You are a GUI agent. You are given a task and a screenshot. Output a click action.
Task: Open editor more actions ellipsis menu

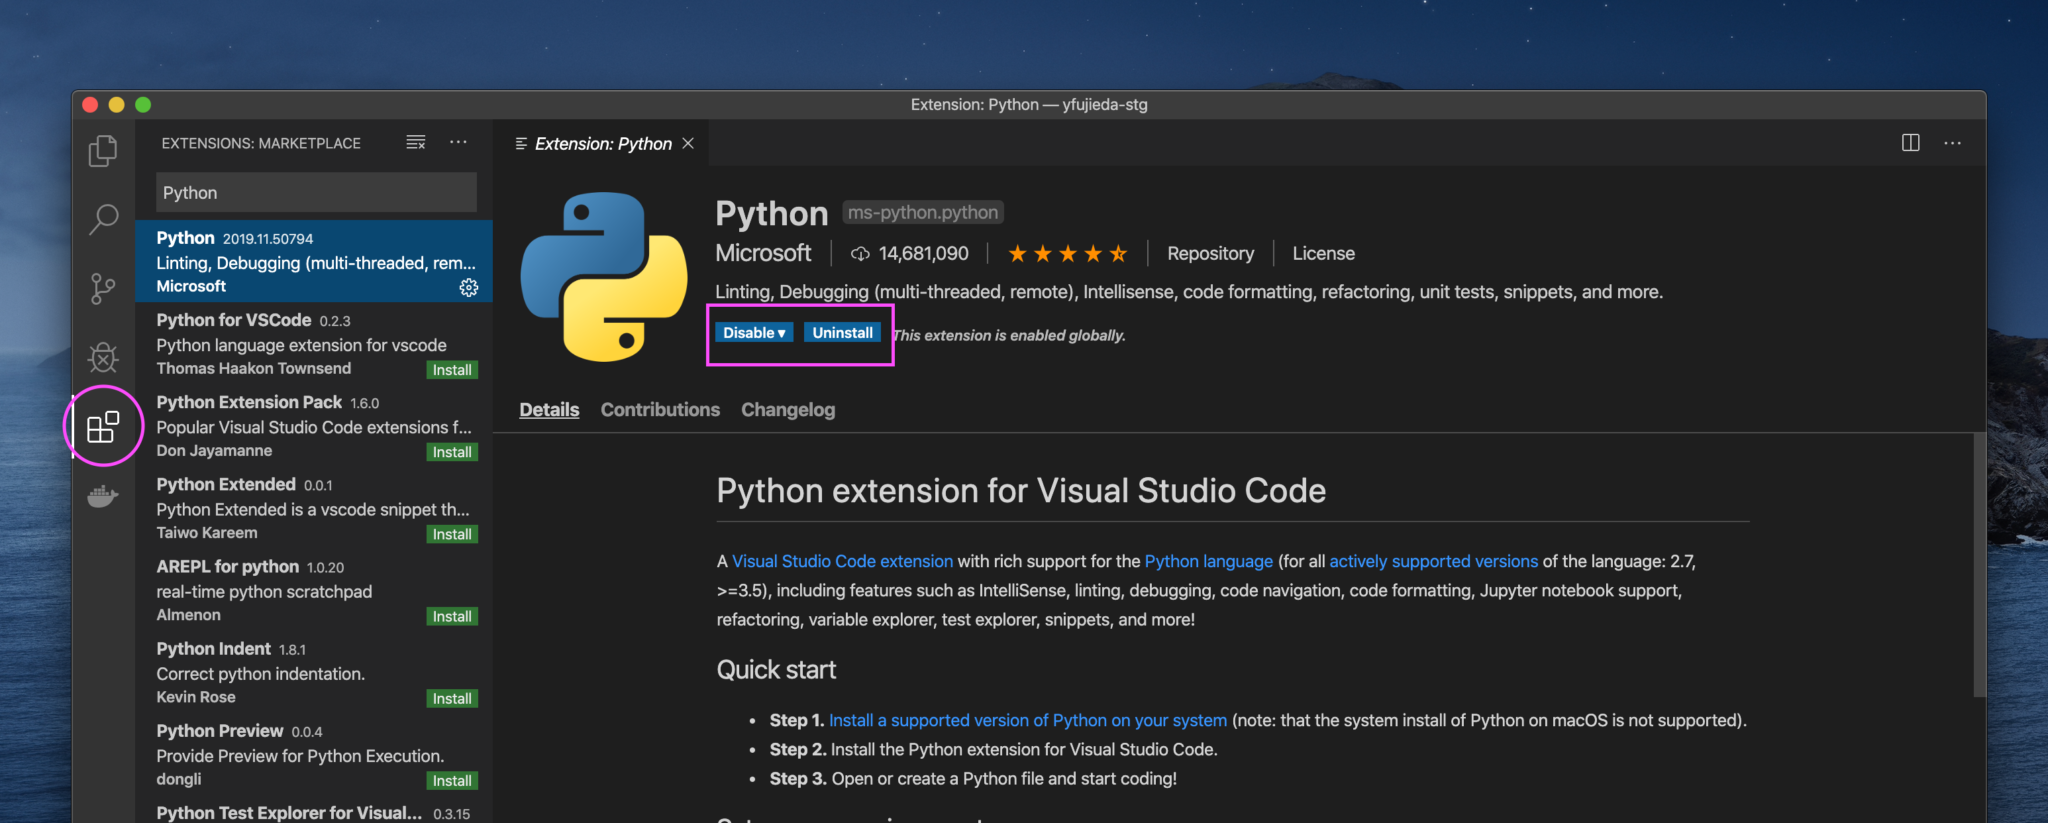[1952, 143]
